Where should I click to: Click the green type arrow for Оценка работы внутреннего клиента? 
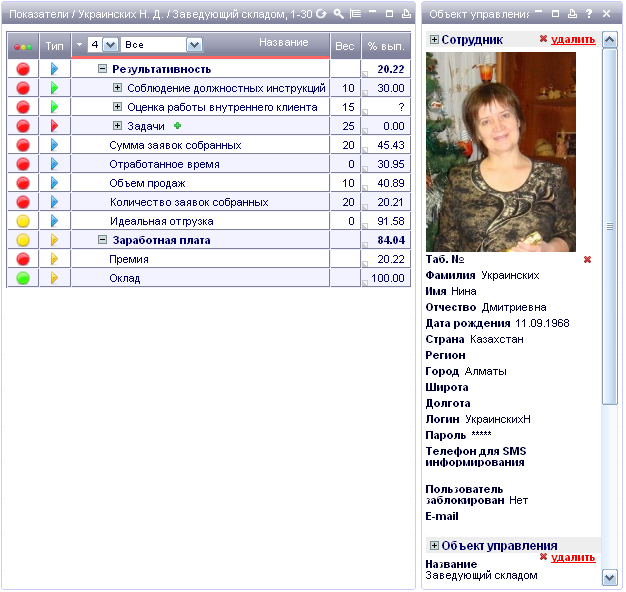pyautogui.click(x=55, y=107)
